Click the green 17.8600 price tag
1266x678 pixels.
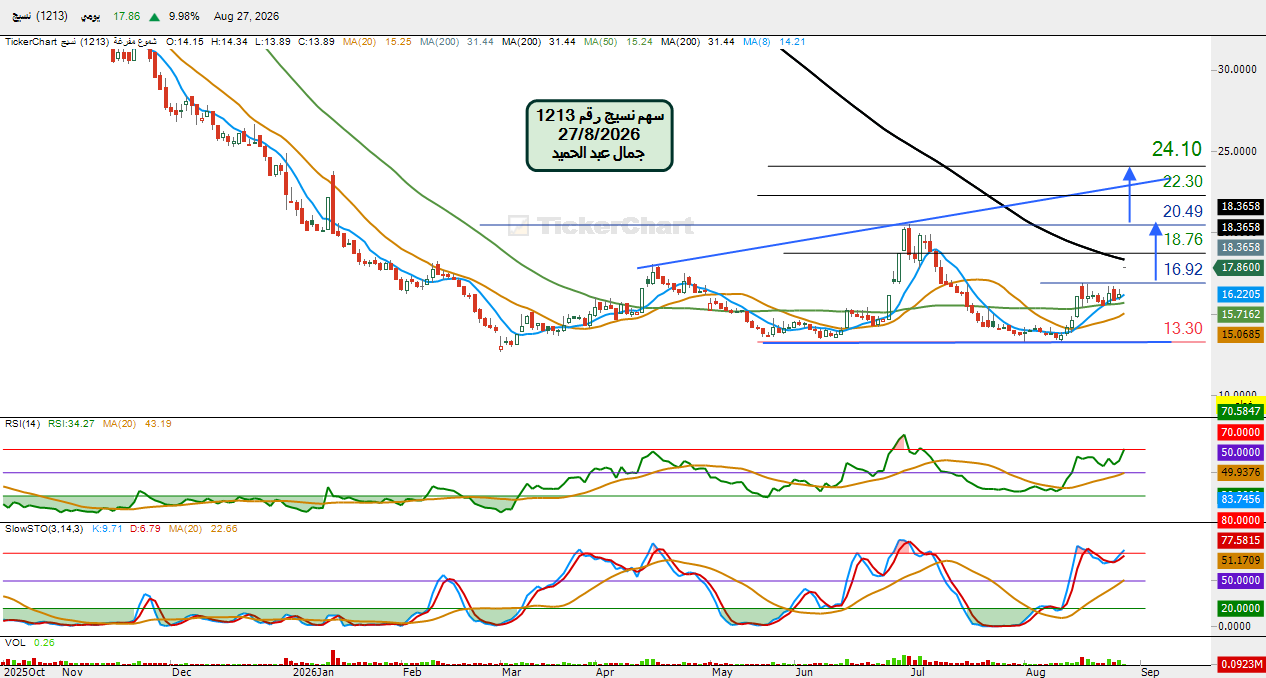coord(1241,268)
